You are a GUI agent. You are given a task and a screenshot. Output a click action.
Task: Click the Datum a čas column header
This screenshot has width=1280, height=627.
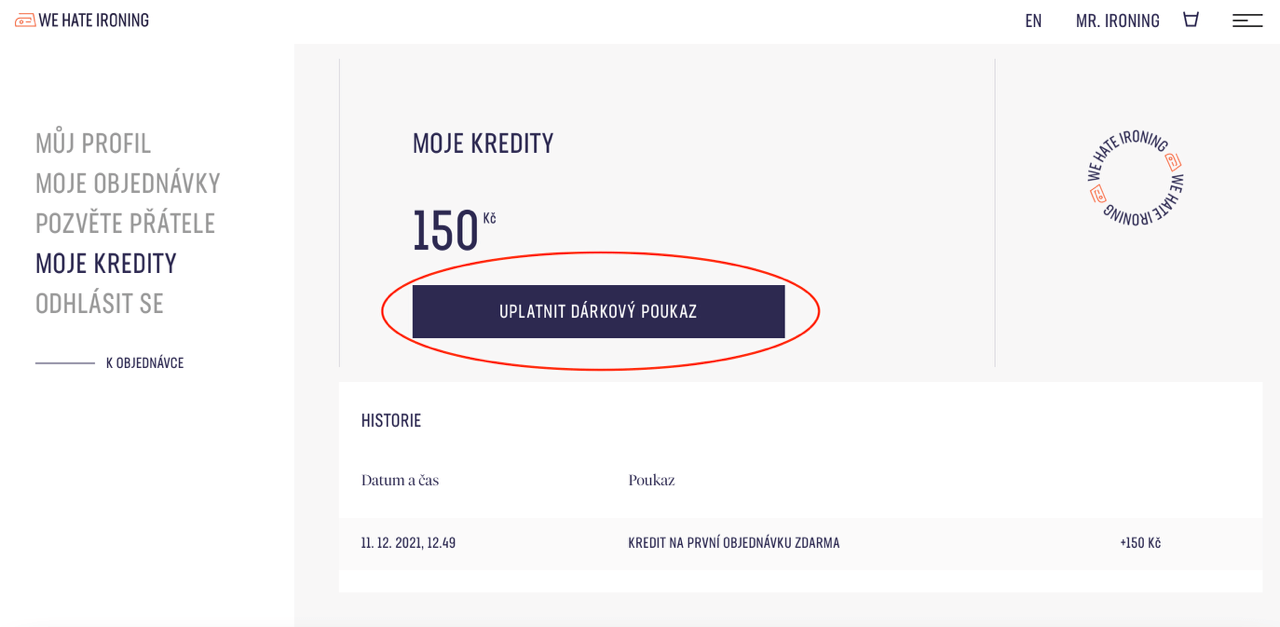click(400, 480)
